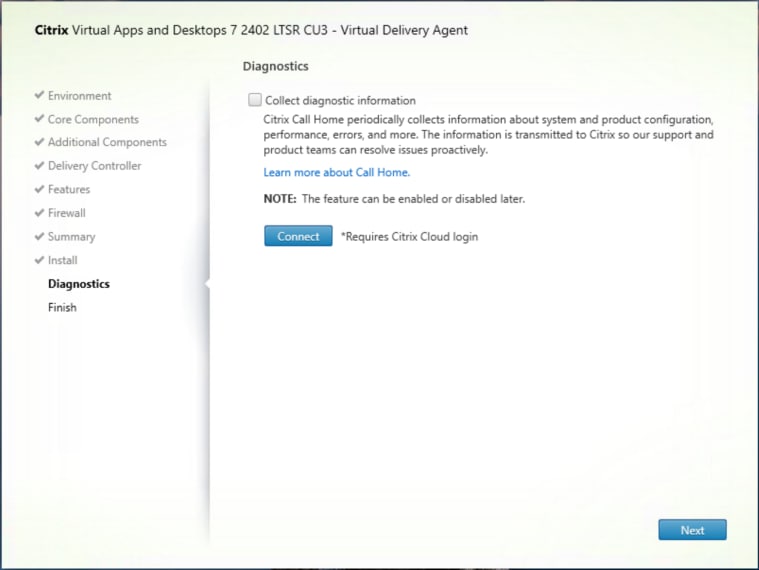759x570 pixels.
Task: Select the Install step in the sidebar
Action: click(62, 260)
